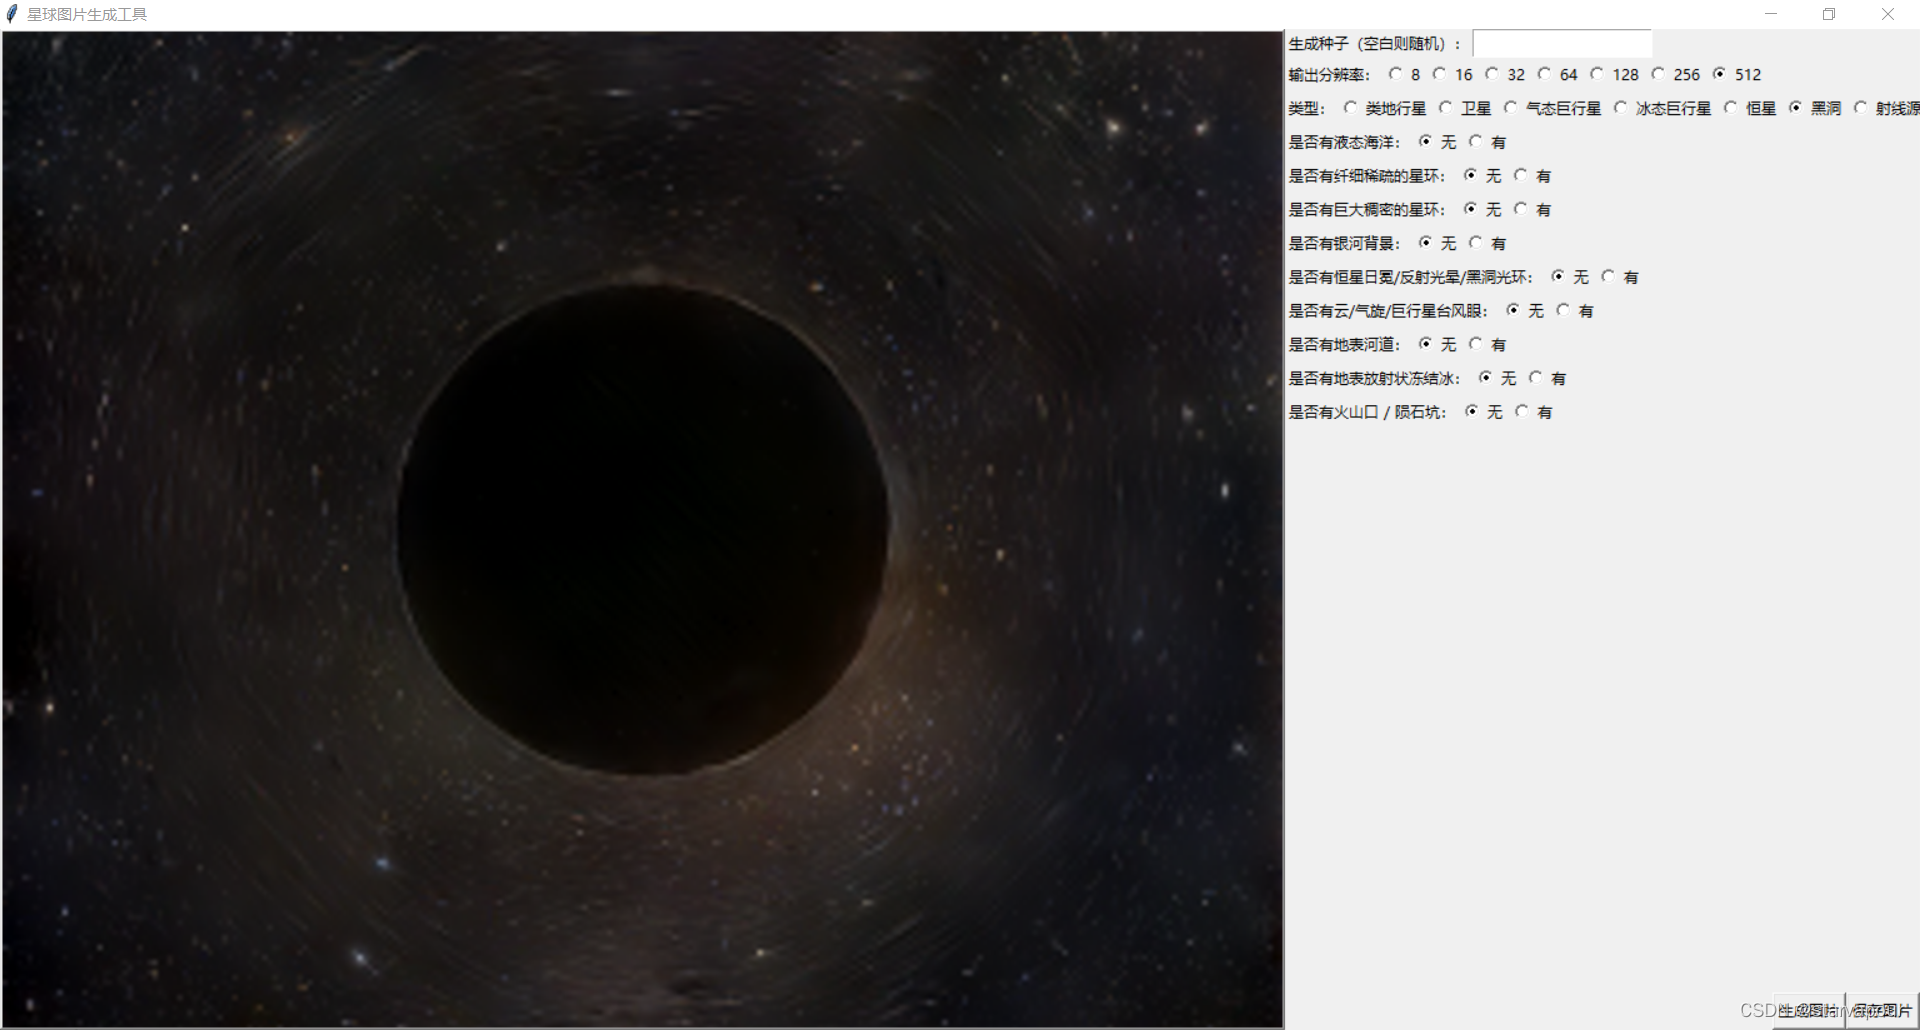Image resolution: width=1920 pixels, height=1030 pixels.
Task: Click the feather app icon in title bar
Action: 12,14
